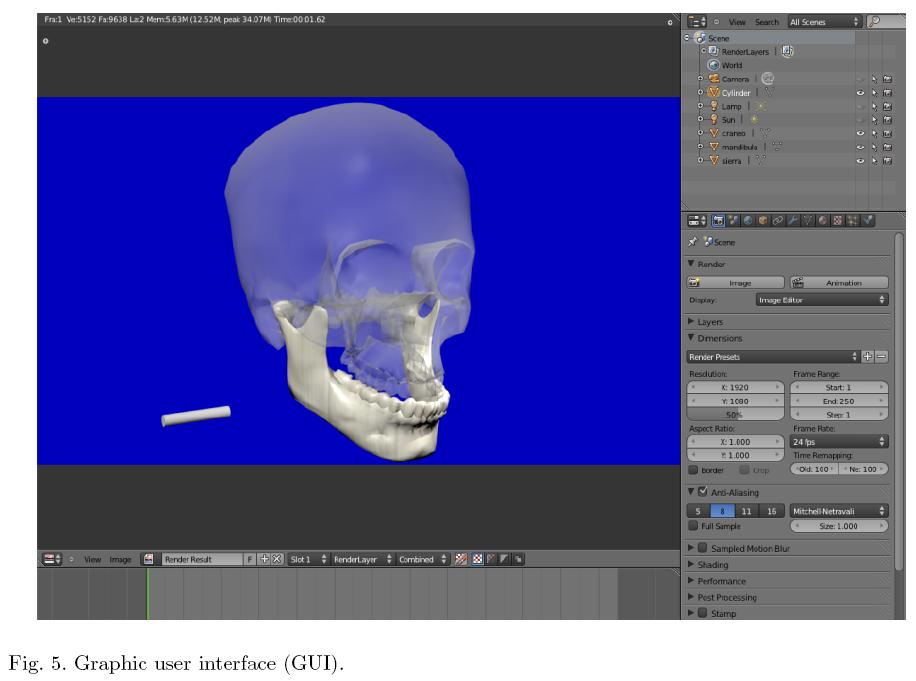Viewport: 916px width, 681px height.
Task: Click the craneo mesh object icon
Action: pyautogui.click(x=713, y=133)
